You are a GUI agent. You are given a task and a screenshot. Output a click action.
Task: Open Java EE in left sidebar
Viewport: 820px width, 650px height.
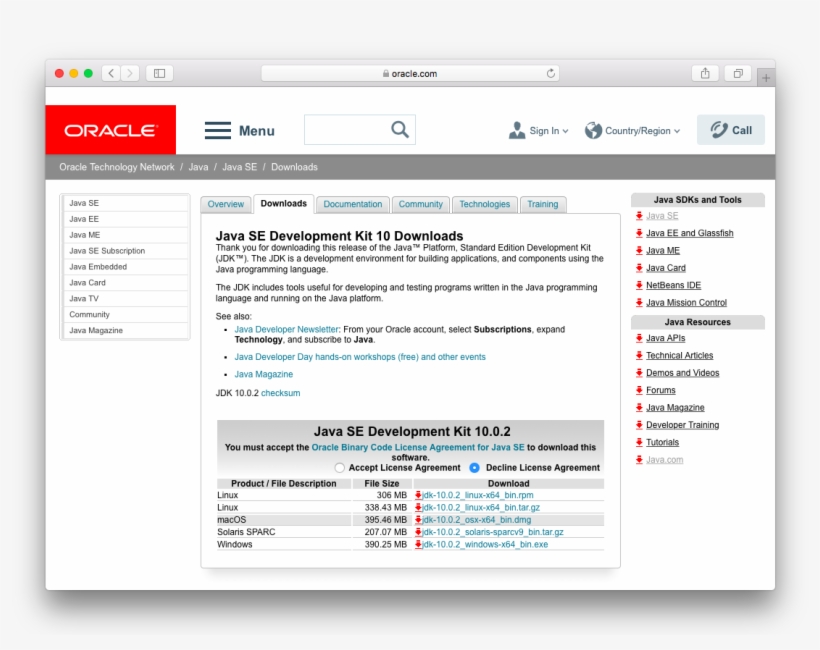(125, 219)
